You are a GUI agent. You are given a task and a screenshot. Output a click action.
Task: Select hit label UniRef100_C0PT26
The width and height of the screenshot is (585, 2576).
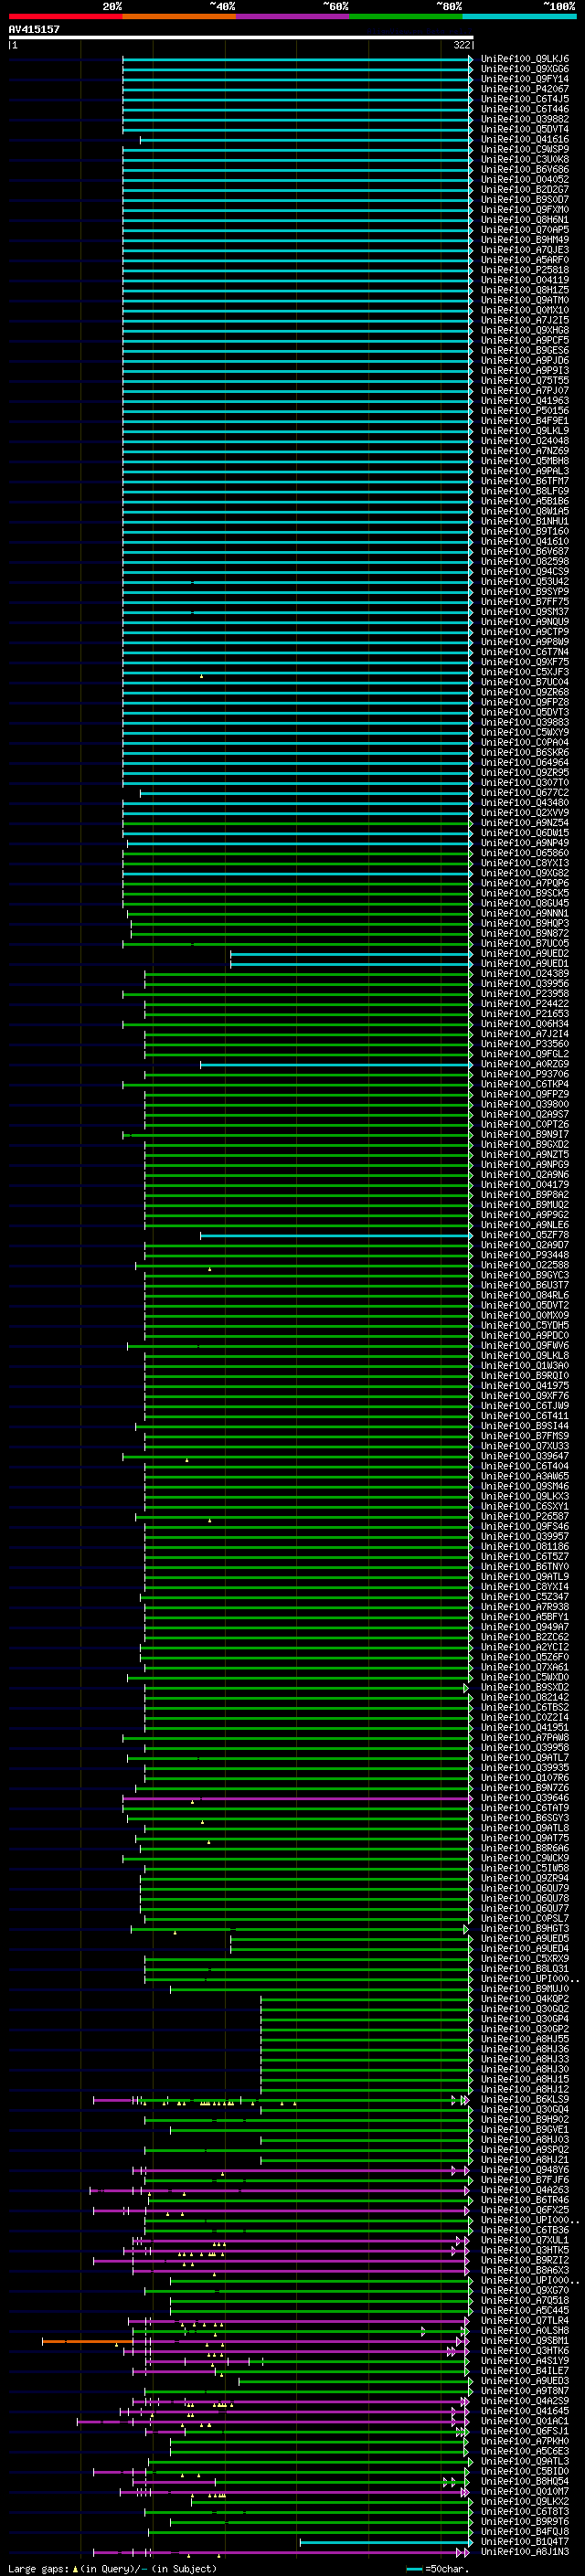point(525,1124)
